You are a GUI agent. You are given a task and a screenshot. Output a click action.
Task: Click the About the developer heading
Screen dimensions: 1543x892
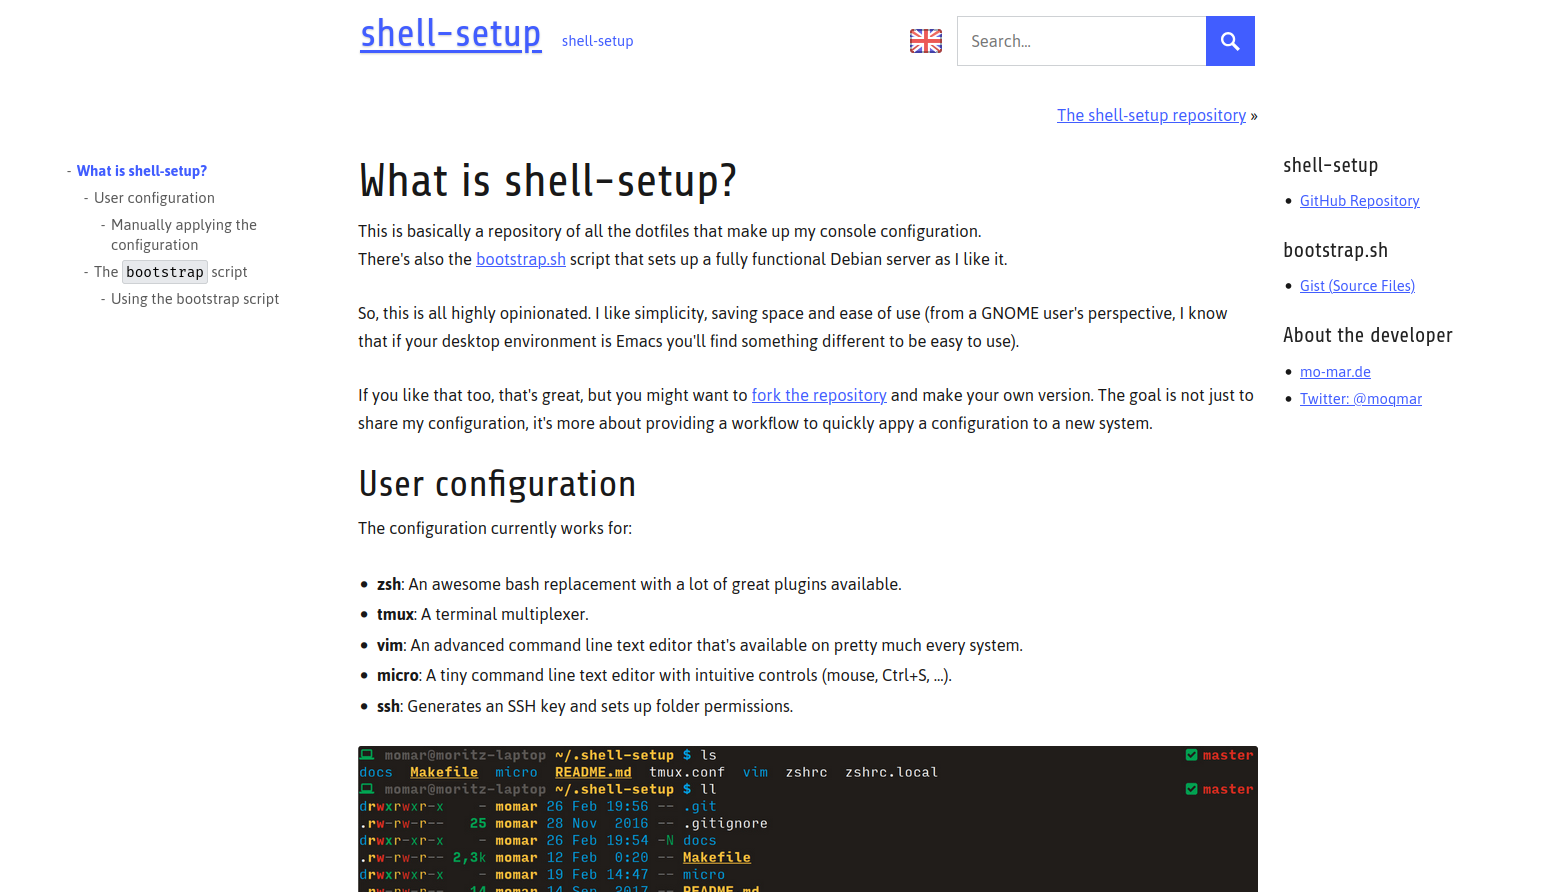tap(1367, 336)
